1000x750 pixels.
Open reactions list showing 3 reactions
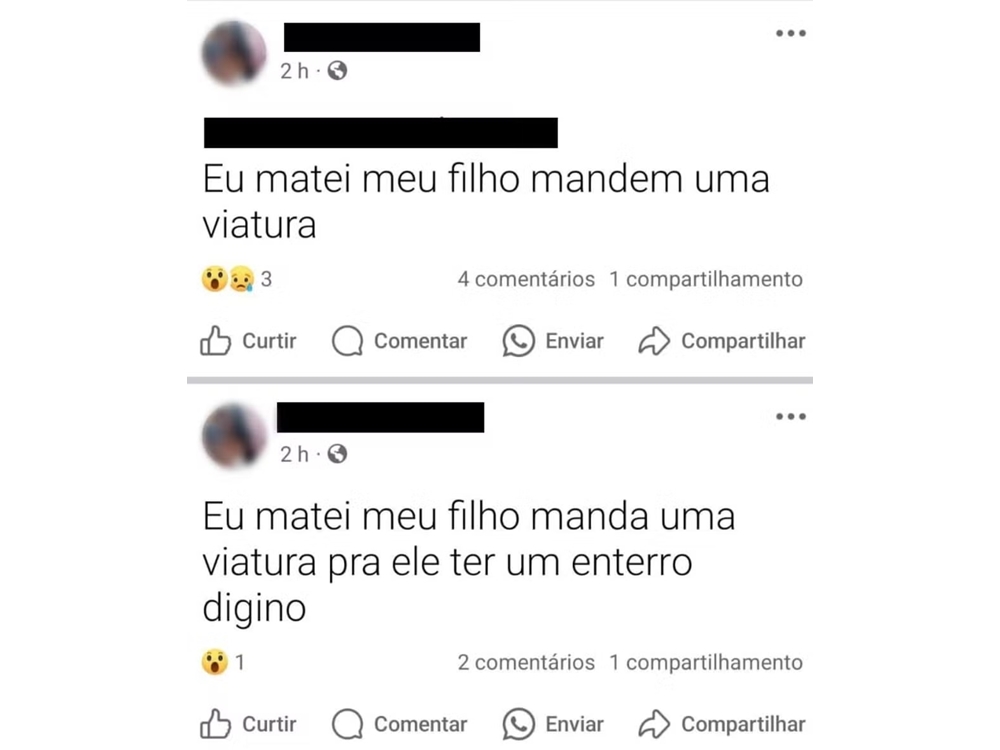click(237, 279)
